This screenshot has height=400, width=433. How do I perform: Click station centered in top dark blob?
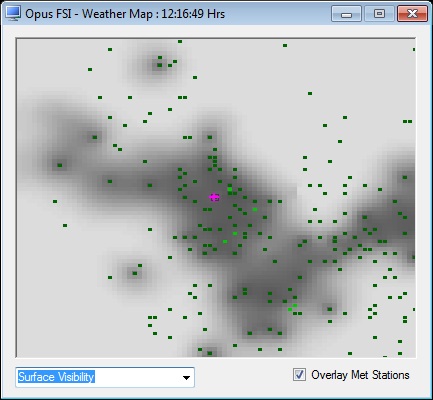[x=160, y=65]
